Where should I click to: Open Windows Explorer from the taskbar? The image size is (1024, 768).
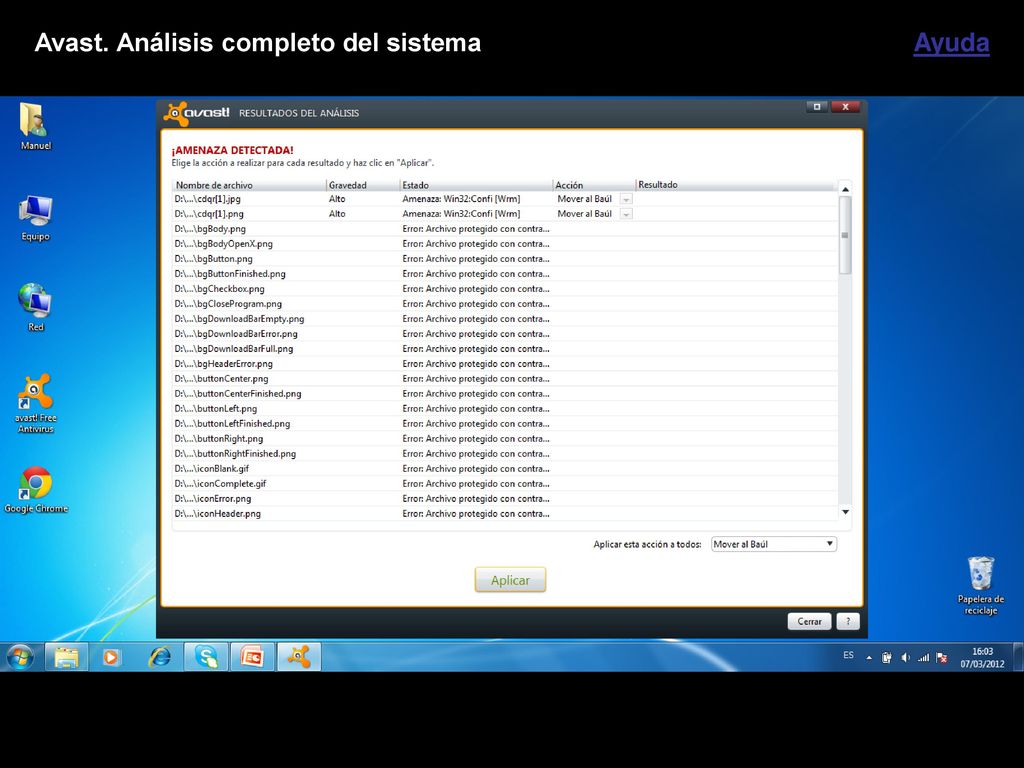tap(66, 657)
